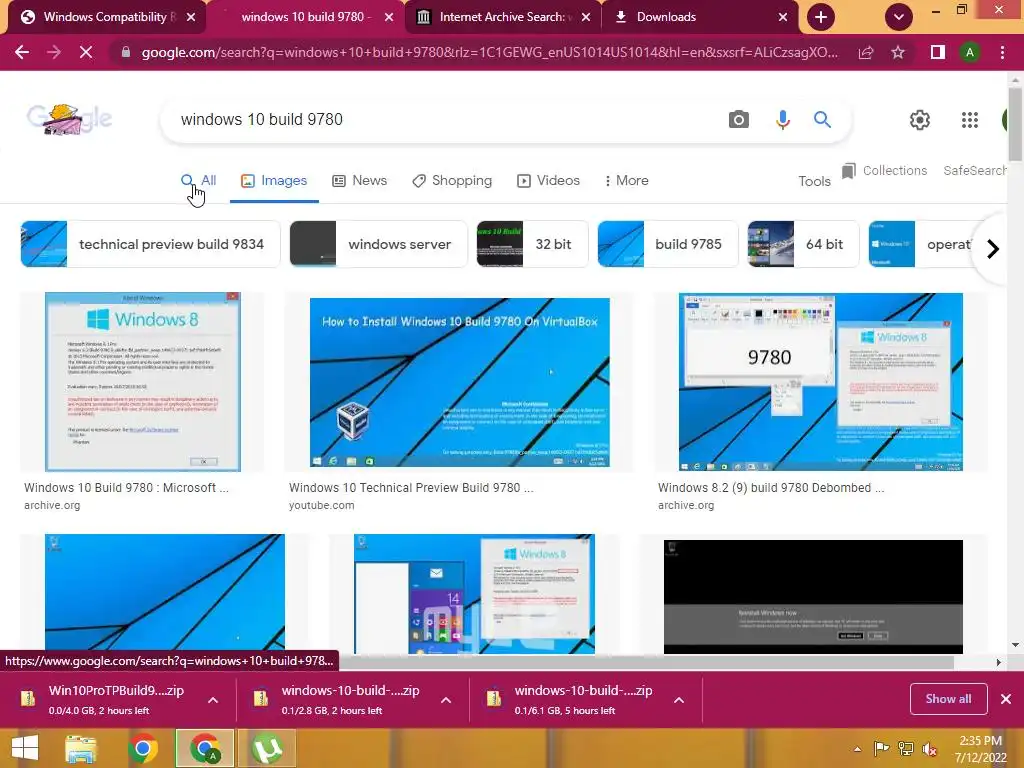The image size is (1024, 768).
Task: Show more filter chips arrow
Action: coord(993,249)
